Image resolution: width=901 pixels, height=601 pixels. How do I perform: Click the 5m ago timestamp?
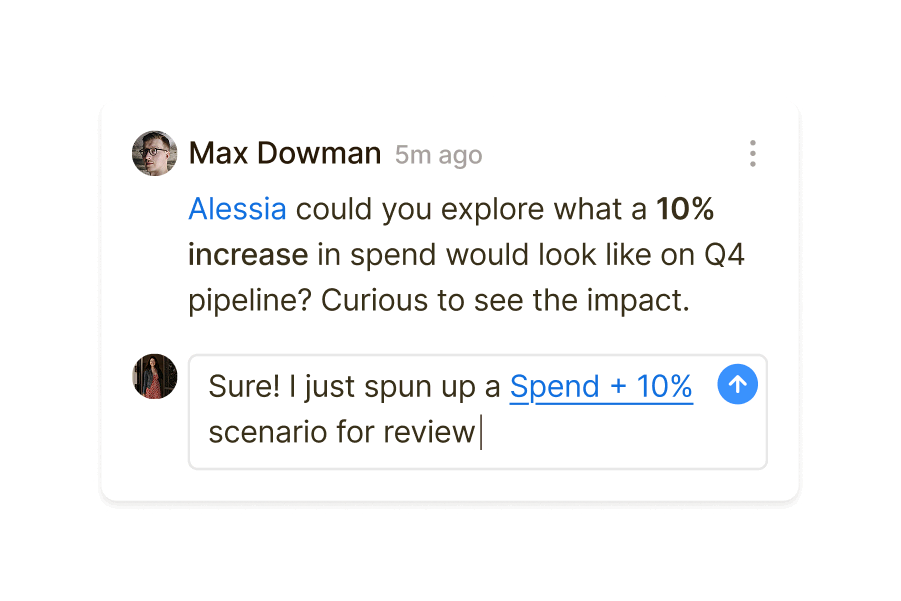click(x=437, y=155)
